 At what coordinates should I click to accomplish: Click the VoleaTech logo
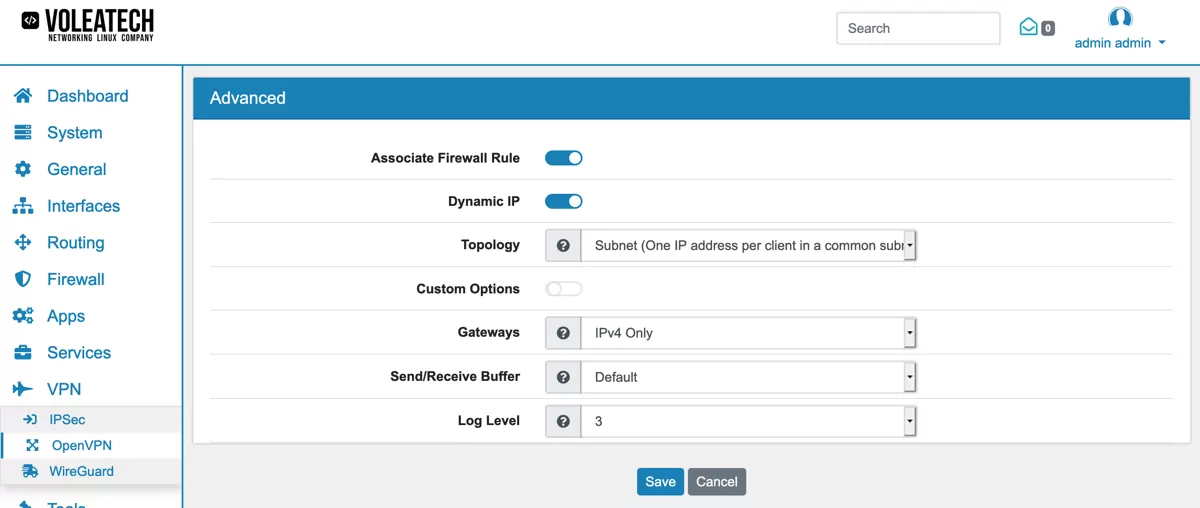coord(88,24)
